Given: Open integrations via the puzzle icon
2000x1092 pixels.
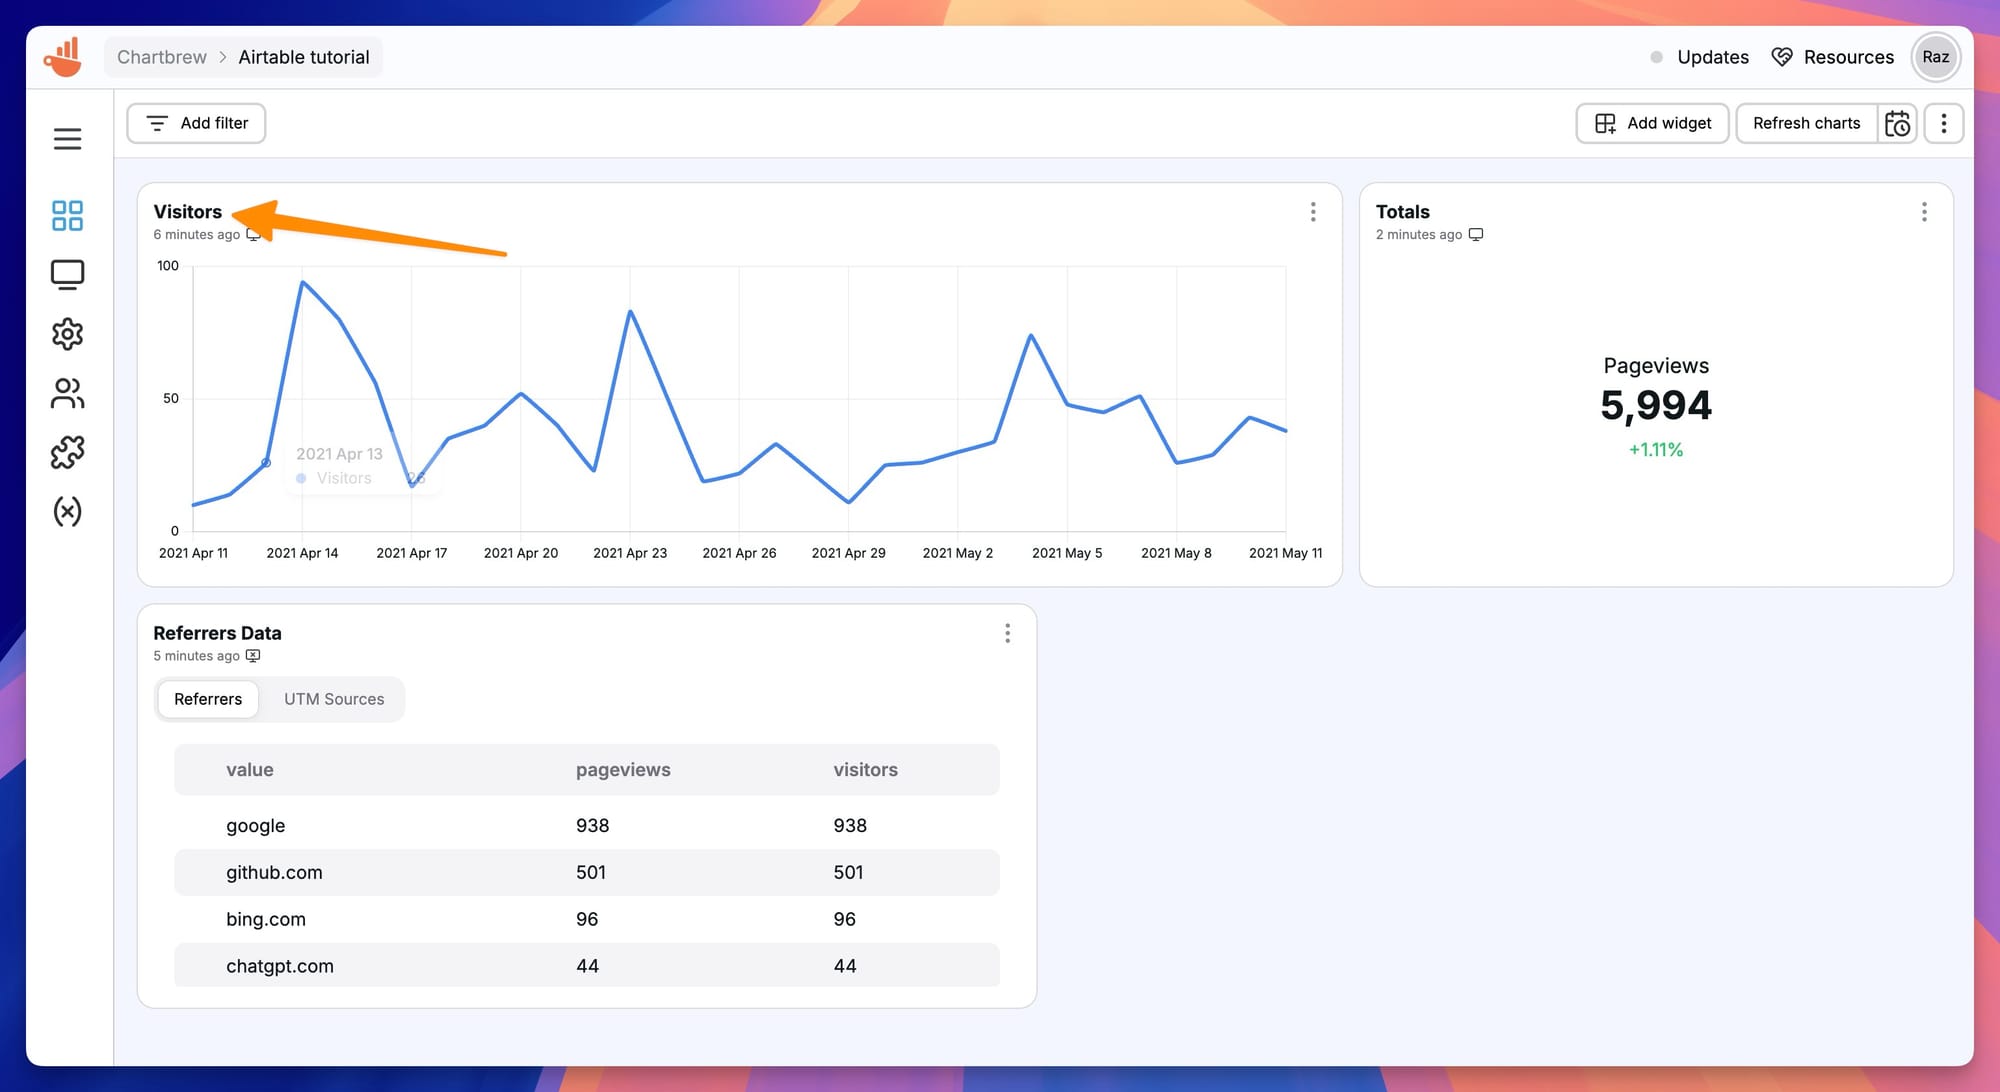Looking at the screenshot, I should (66, 452).
